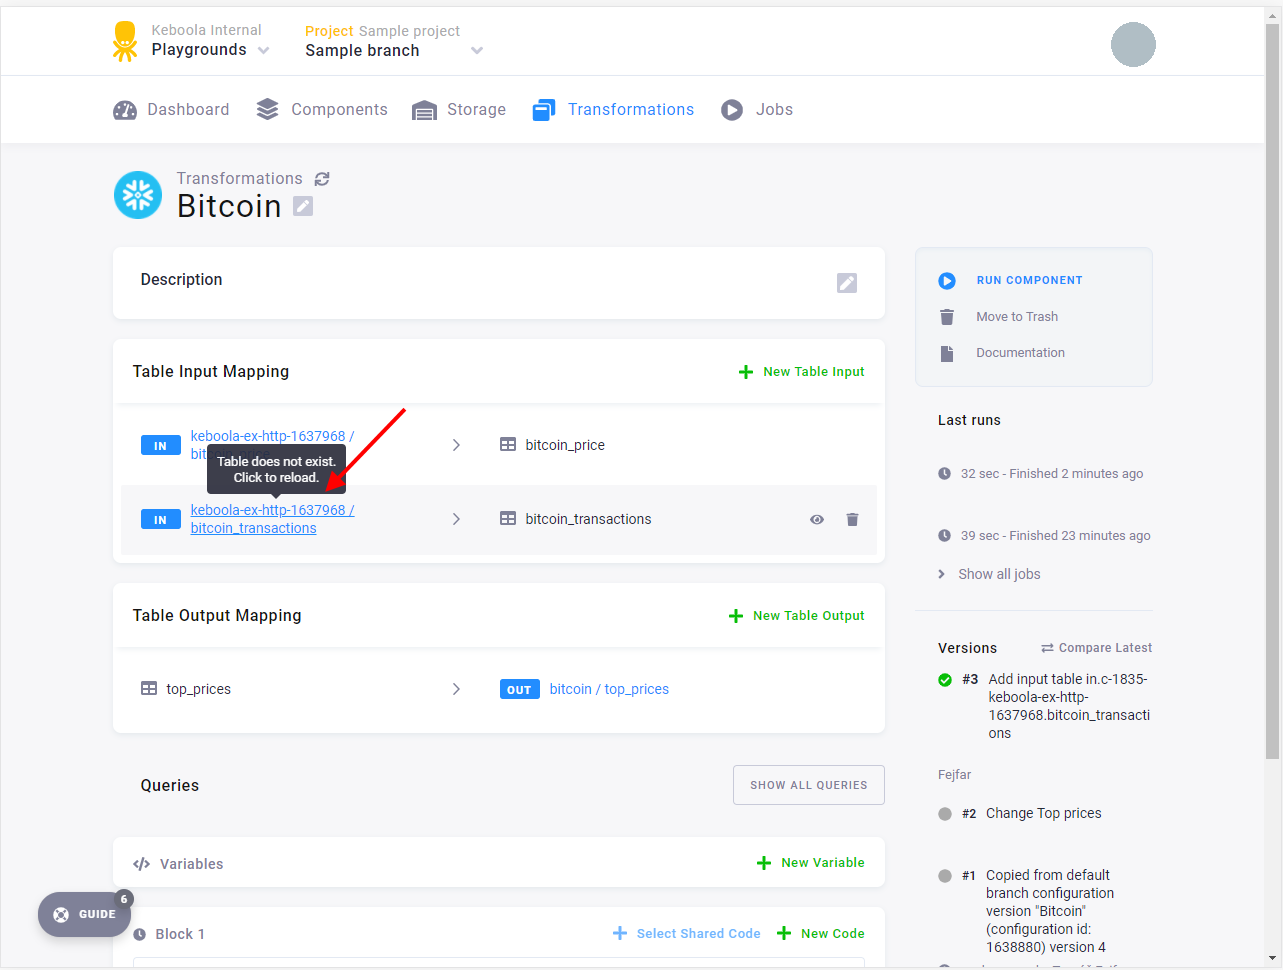Open the 32 sec finished run
1283x970 pixels.
[x=1052, y=474]
